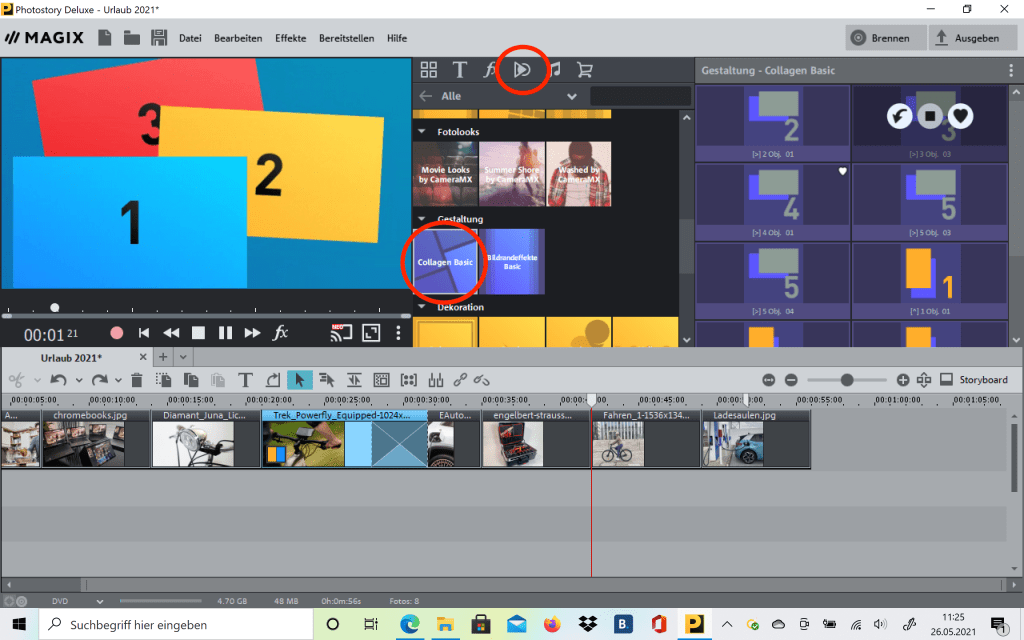Collapse the Fotolooks section
The image size is (1024, 640).
pyautogui.click(x=422, y=131)
